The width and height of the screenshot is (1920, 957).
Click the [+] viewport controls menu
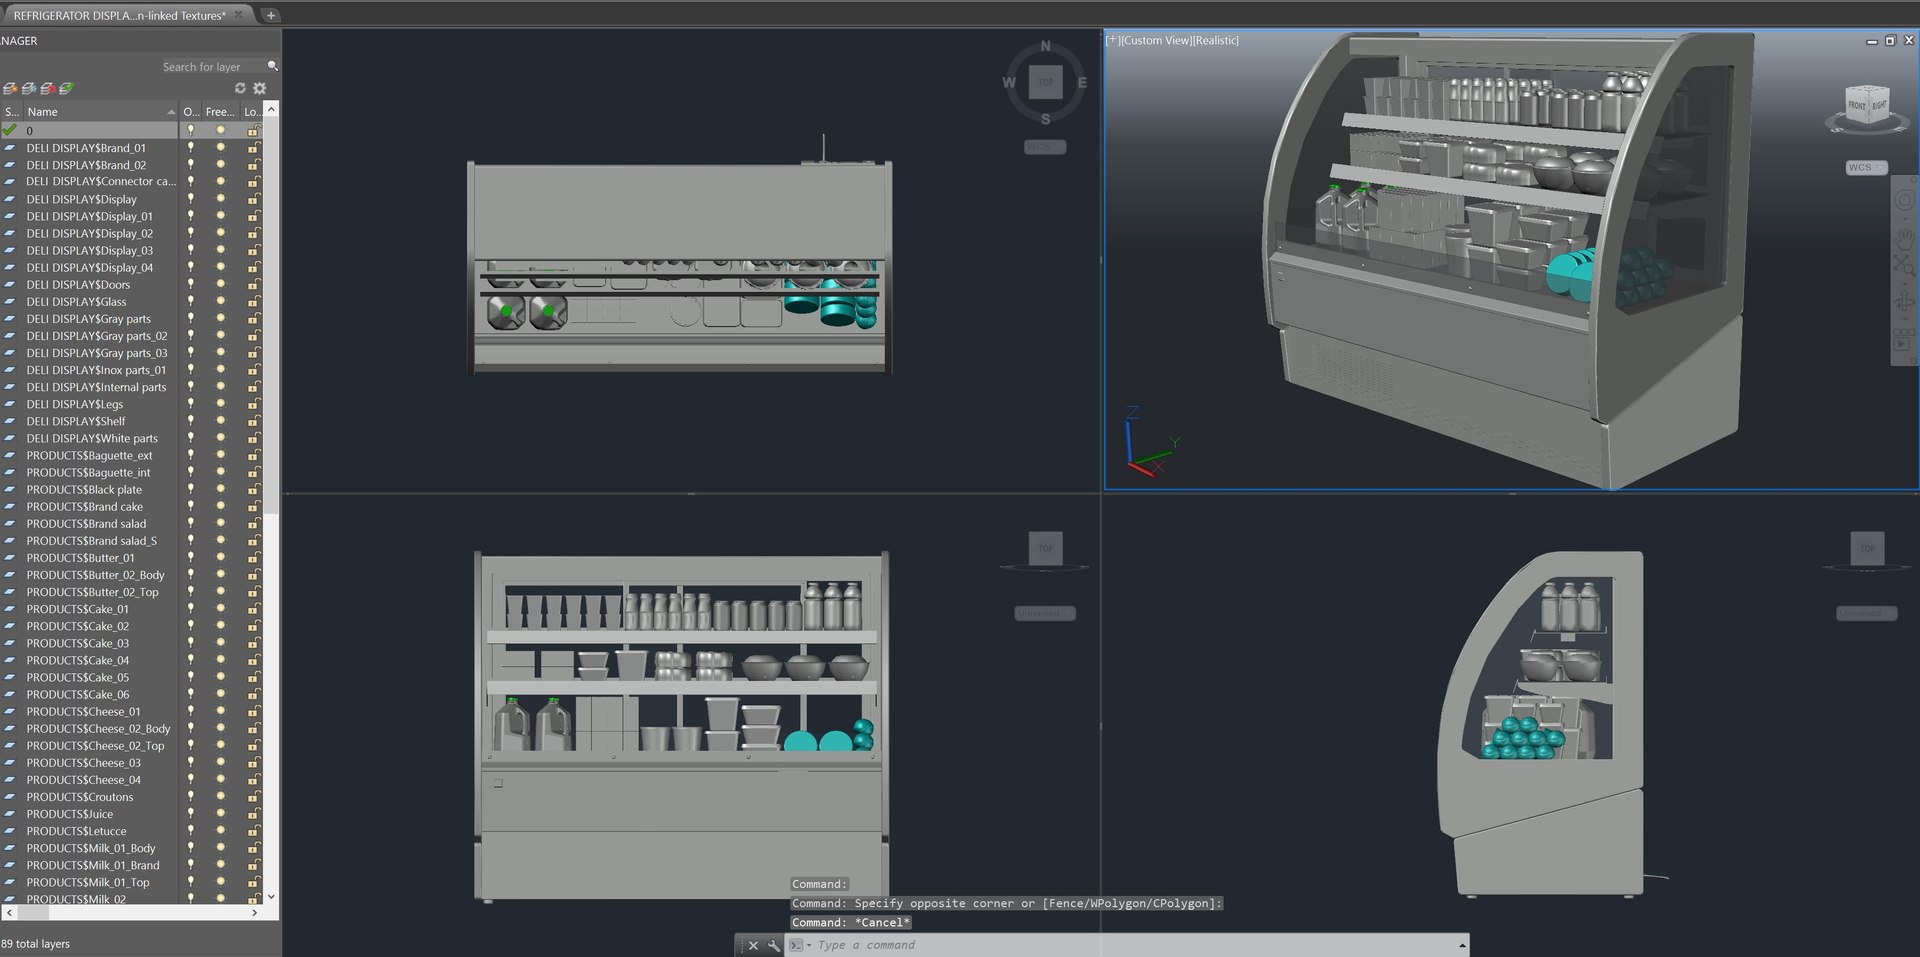coord(1112,40)
